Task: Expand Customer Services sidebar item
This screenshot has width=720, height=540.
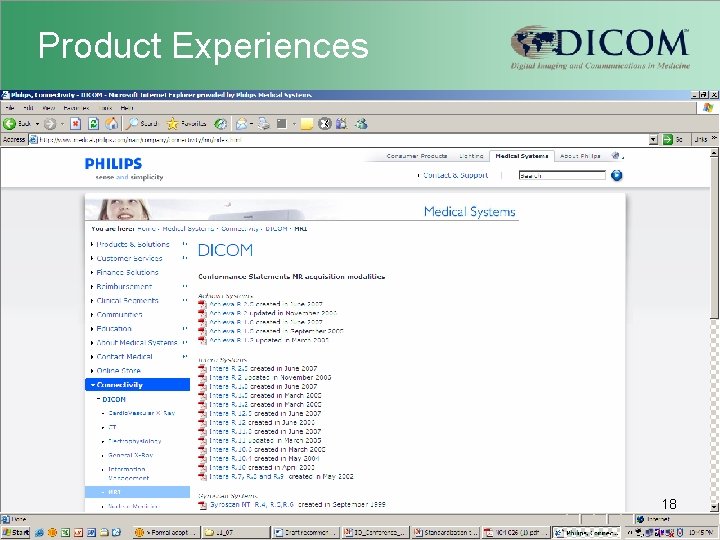Action: (x=185, y=258)
